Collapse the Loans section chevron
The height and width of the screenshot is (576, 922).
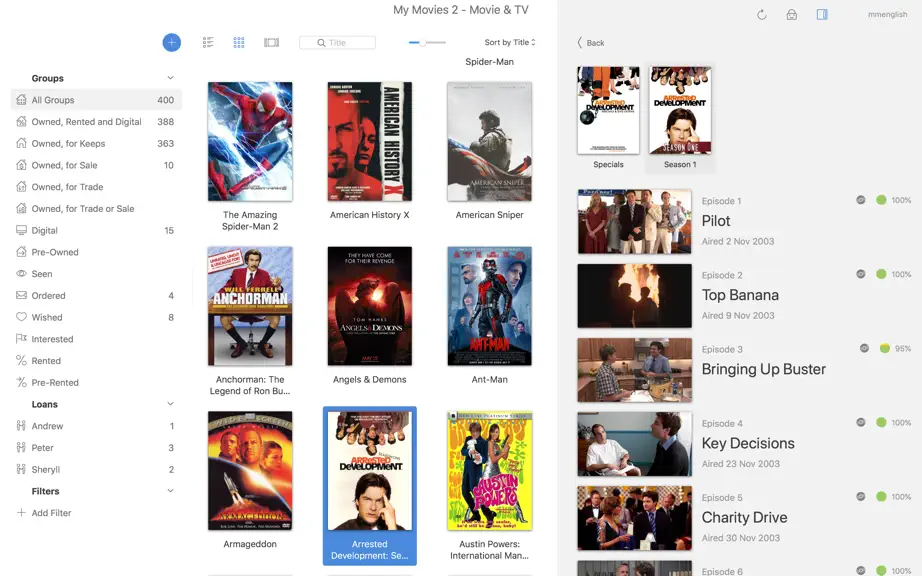[x=170, y=404]
